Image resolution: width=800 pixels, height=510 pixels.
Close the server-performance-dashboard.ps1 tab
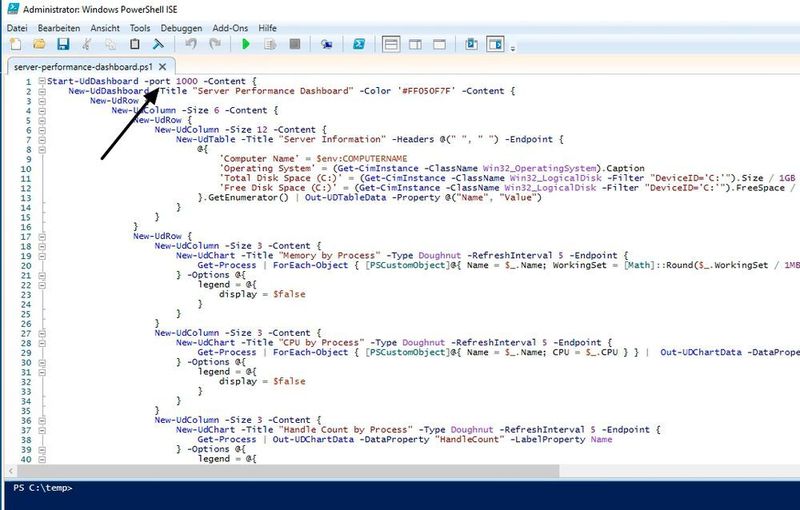pyautogui.click(x=162, y=67)
